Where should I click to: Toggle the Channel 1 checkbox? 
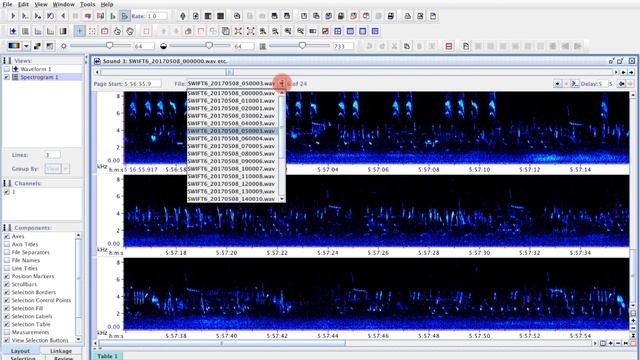coord(7,191)
